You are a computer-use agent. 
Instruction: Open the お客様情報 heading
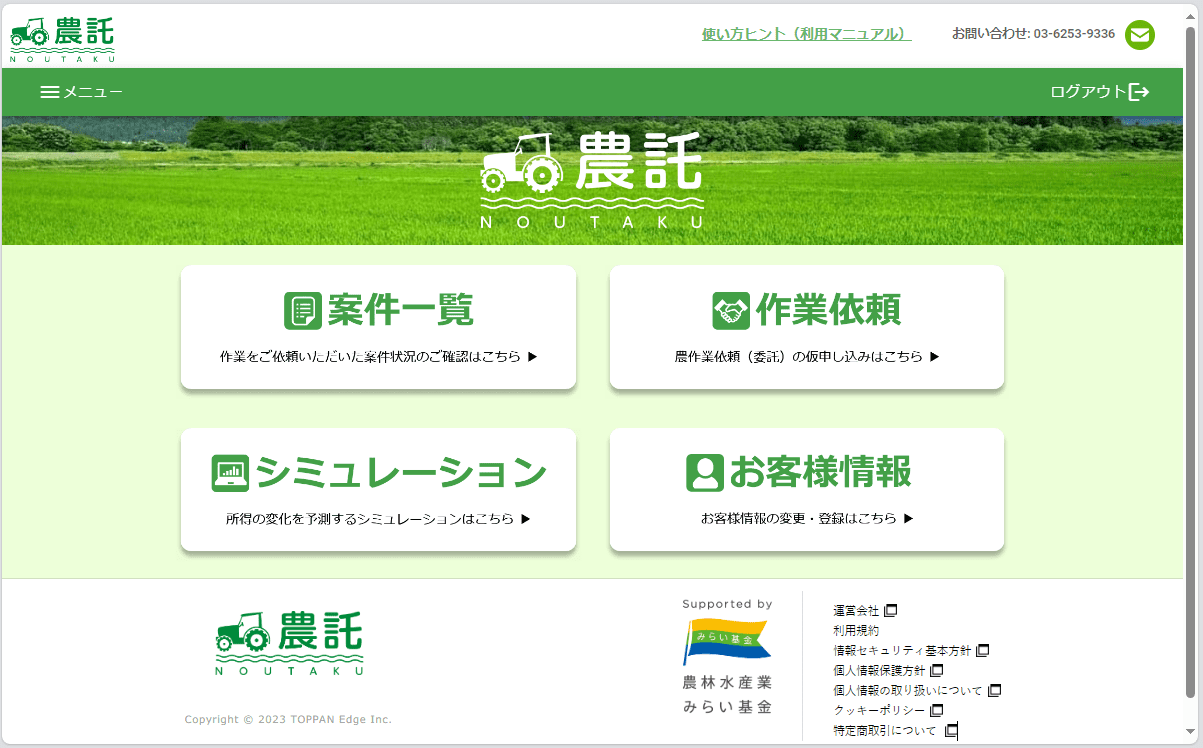pos(820,473)
